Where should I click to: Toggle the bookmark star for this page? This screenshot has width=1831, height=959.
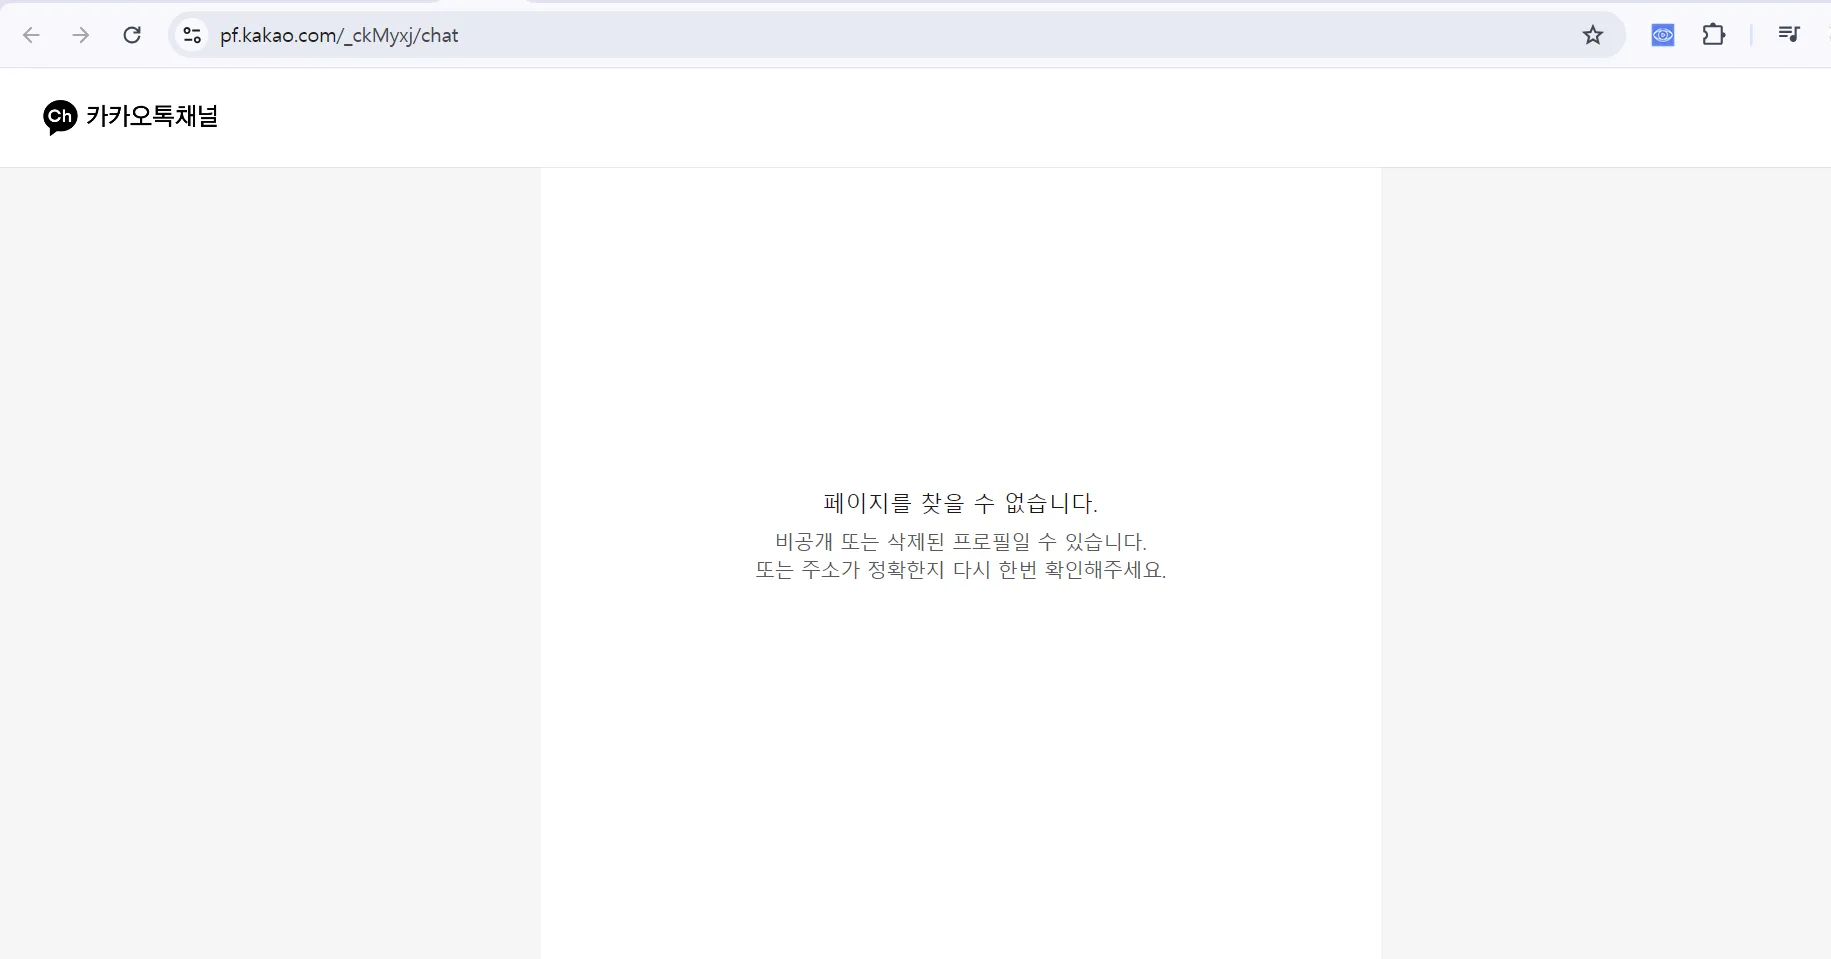point(1592,35)
